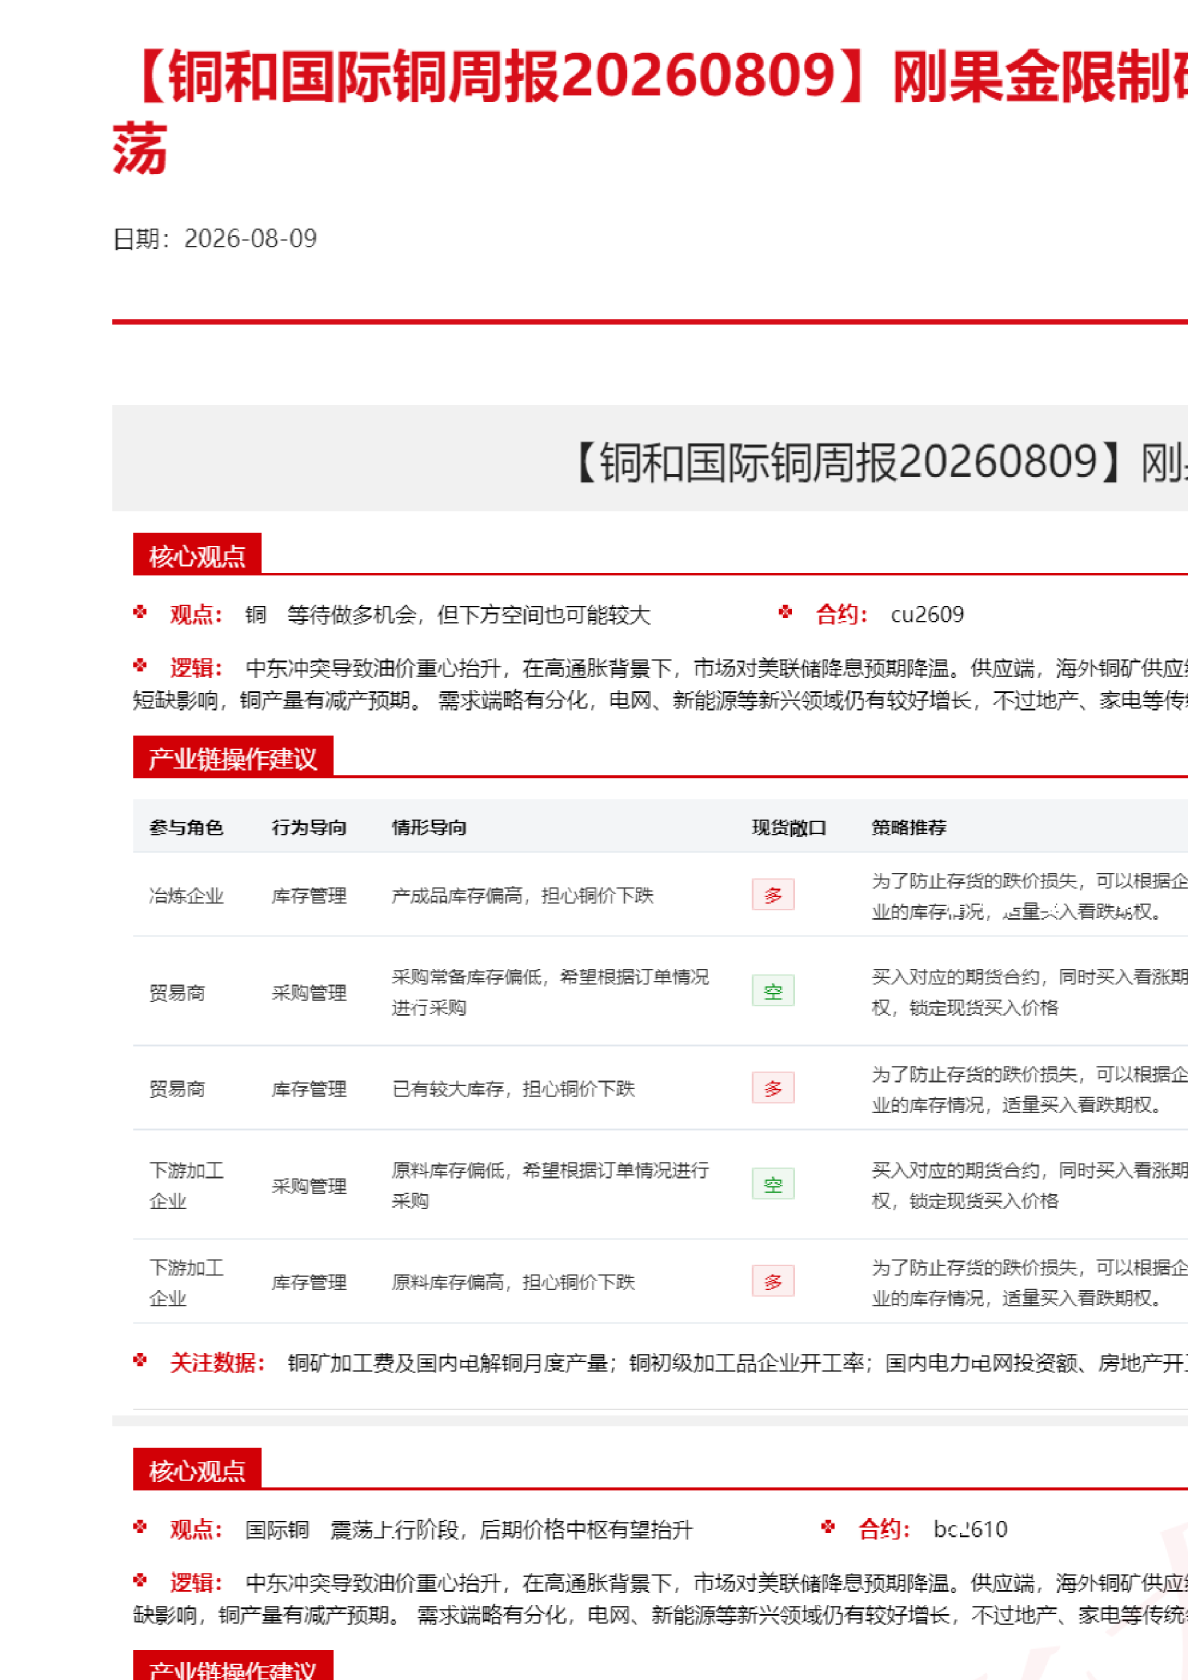
Task: Click the 参与角色 column header
Action: [x=186, y=827]
